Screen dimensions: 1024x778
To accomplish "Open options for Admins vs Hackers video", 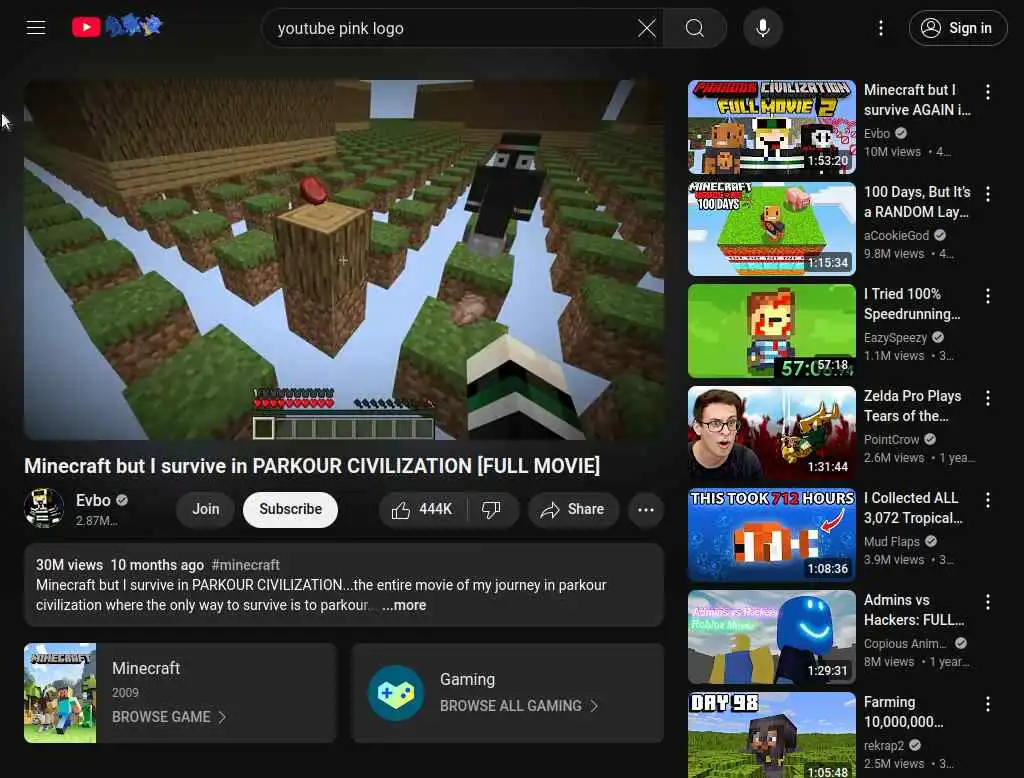I will coord(987,602).
